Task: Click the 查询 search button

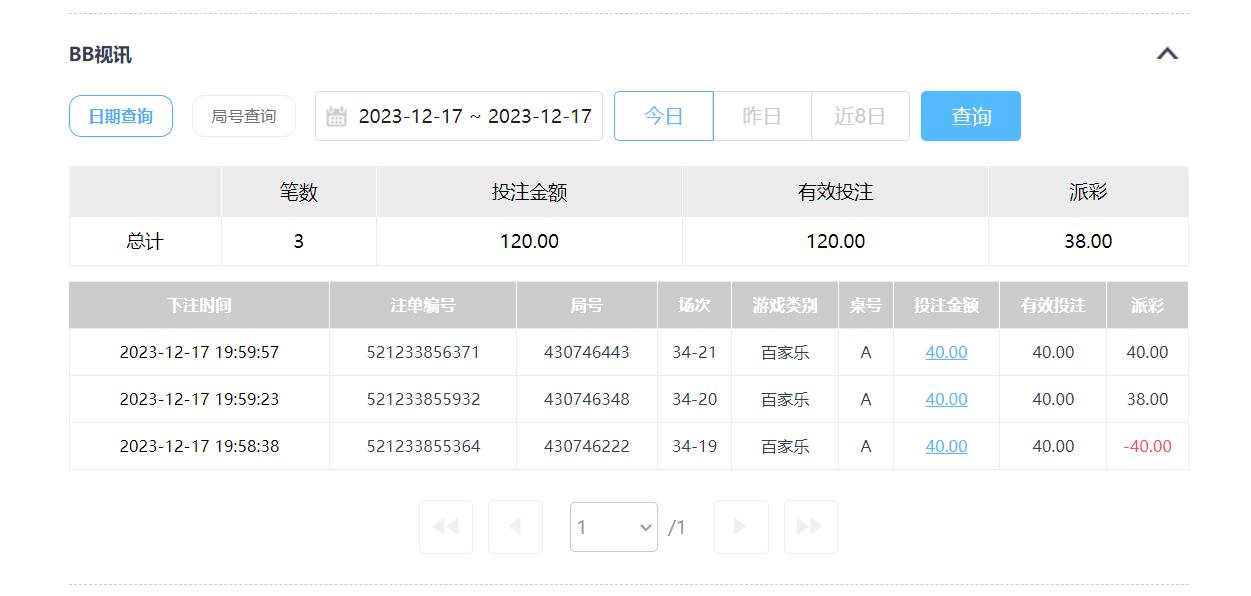Action: 971,116
